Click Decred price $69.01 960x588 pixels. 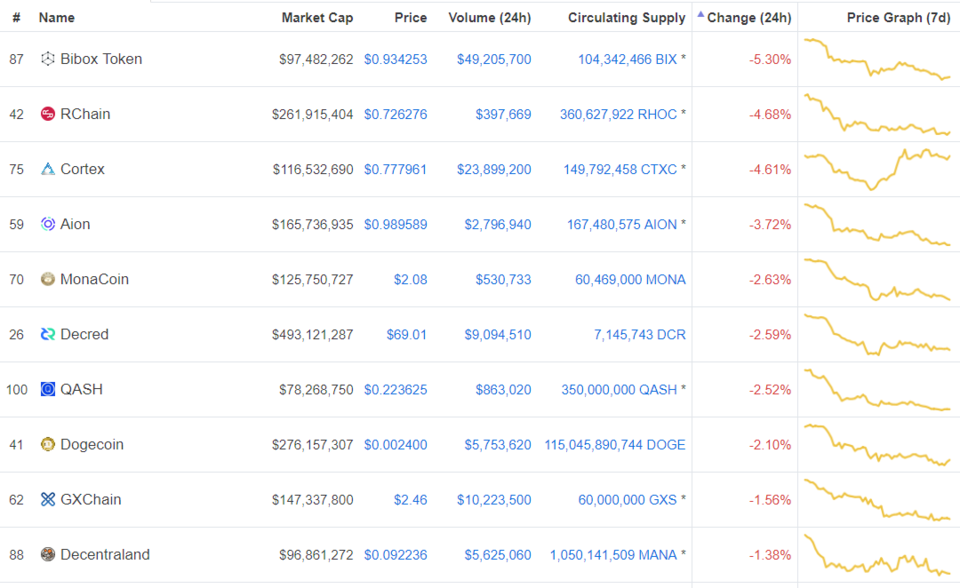(407, 335)
